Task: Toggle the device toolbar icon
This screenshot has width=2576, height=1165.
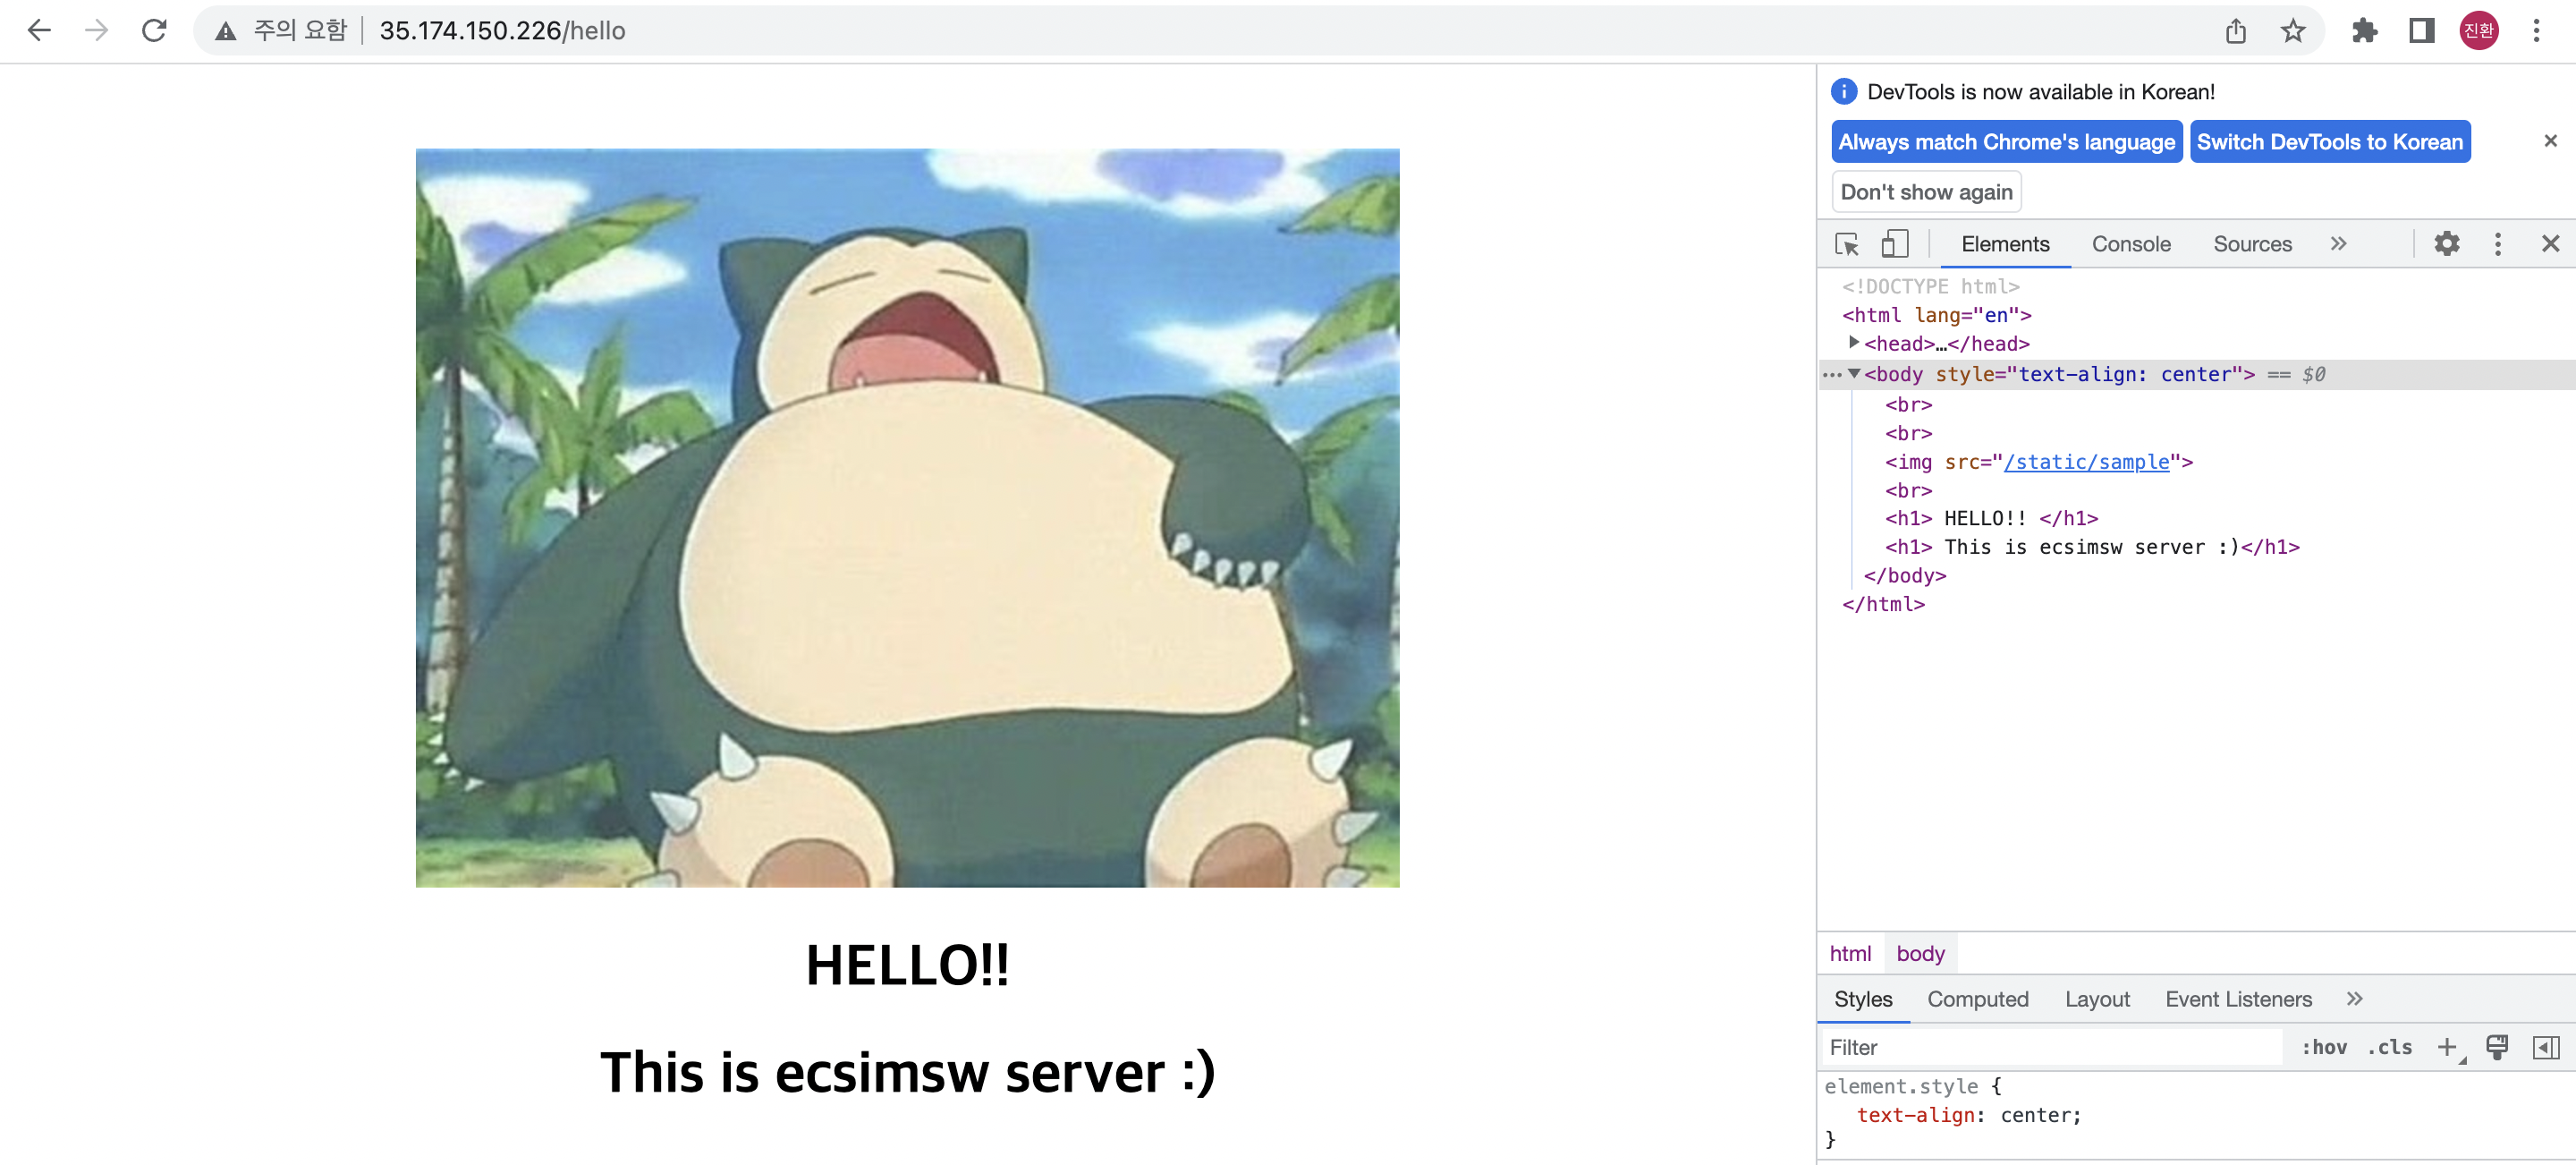Action: [x=1894, y=244]
